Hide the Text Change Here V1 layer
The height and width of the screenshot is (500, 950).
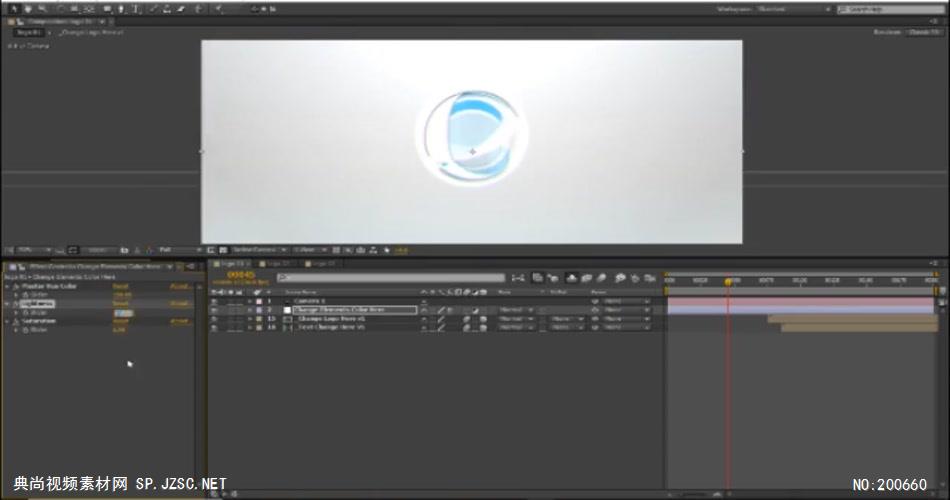(x=214, y=327)
